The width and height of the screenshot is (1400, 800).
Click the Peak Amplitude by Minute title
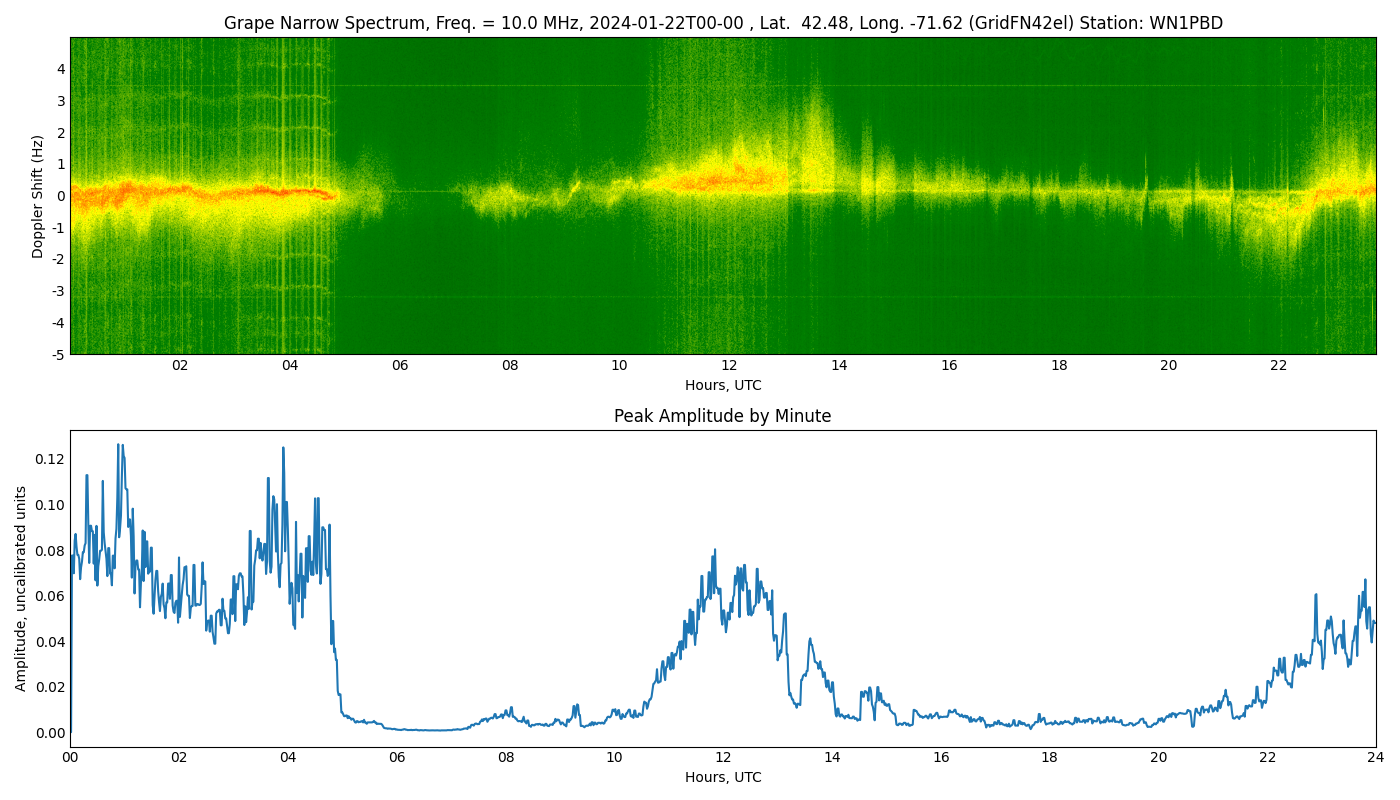click(x=722, y=416)
